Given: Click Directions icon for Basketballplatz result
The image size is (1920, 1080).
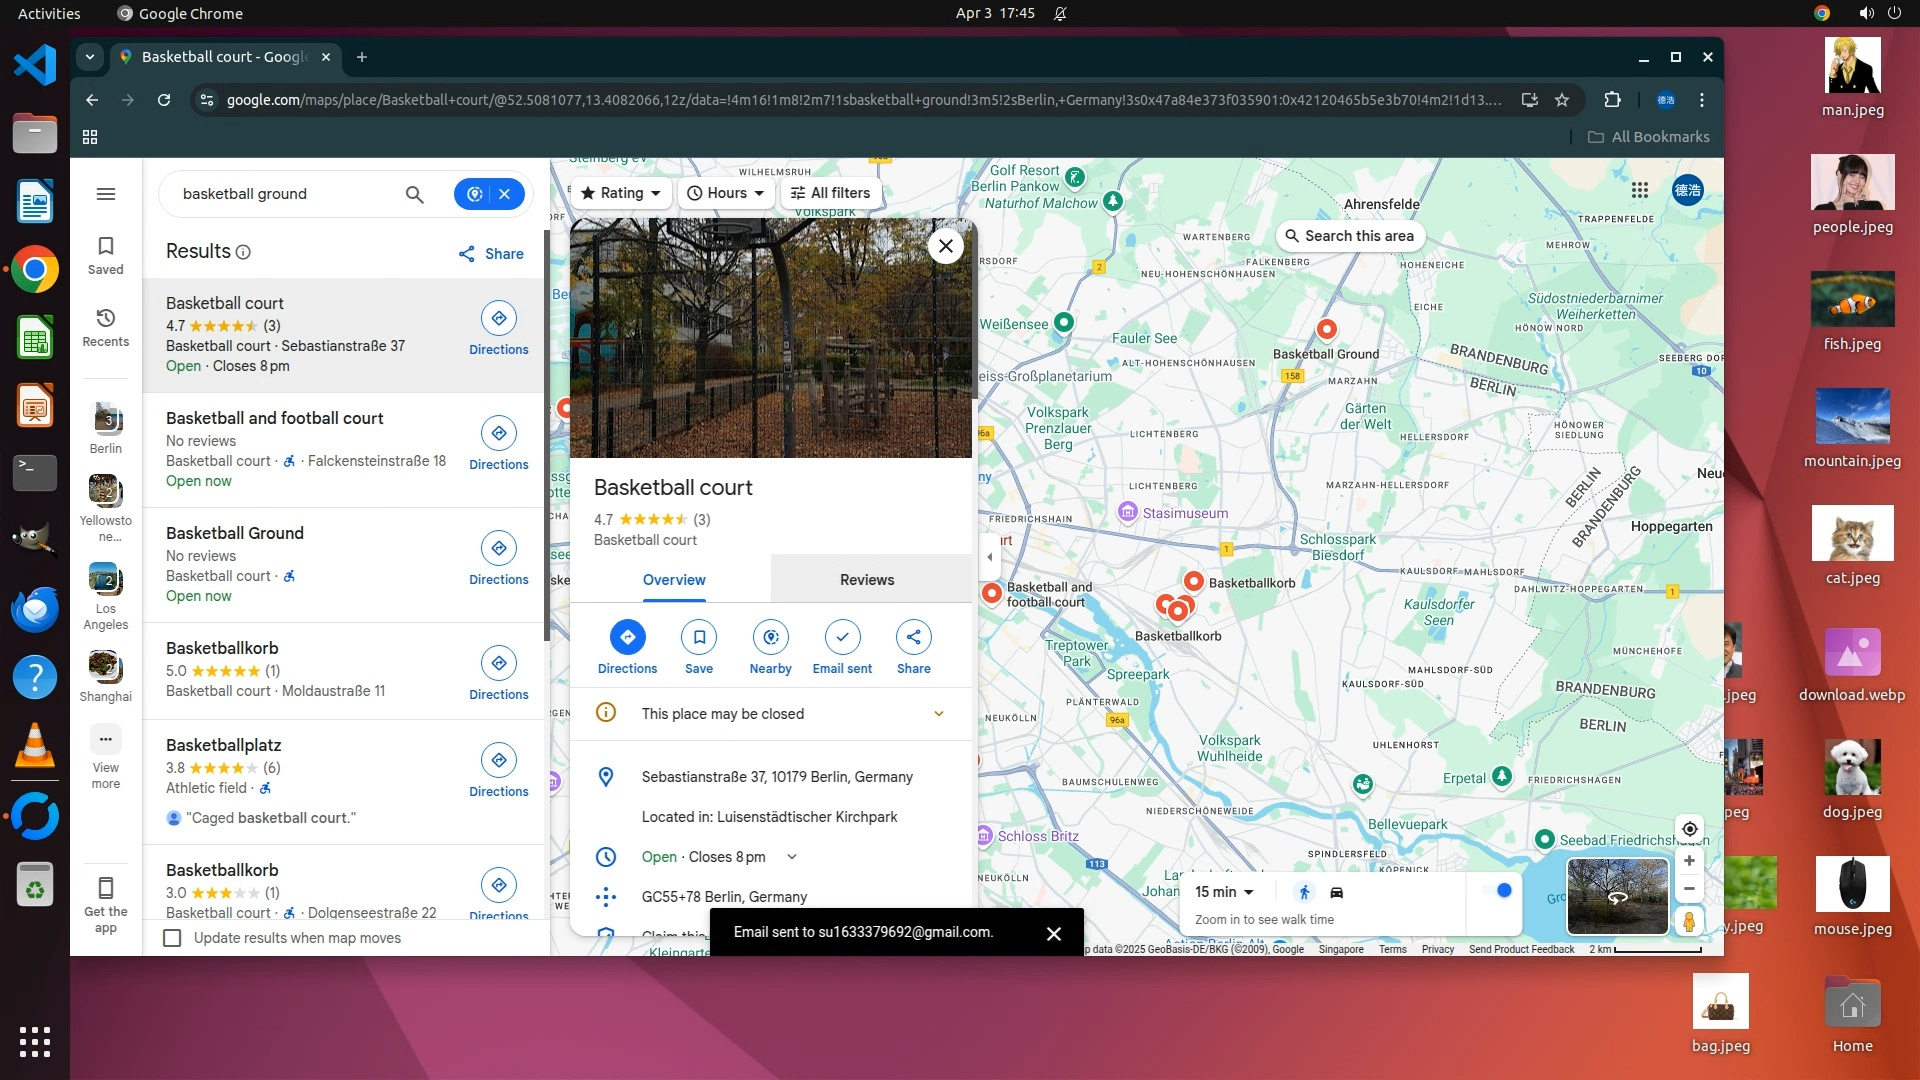Looking at the screenshot, I should point(498,760).
